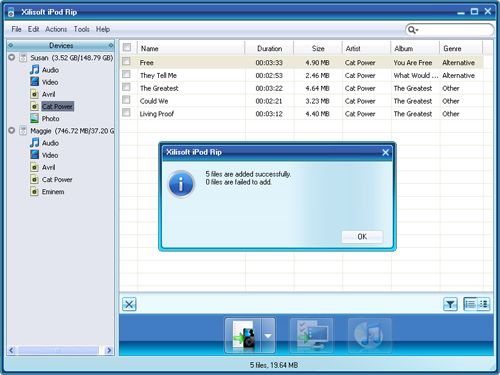Click the delete X icon below the file list

tap(129, 304)
